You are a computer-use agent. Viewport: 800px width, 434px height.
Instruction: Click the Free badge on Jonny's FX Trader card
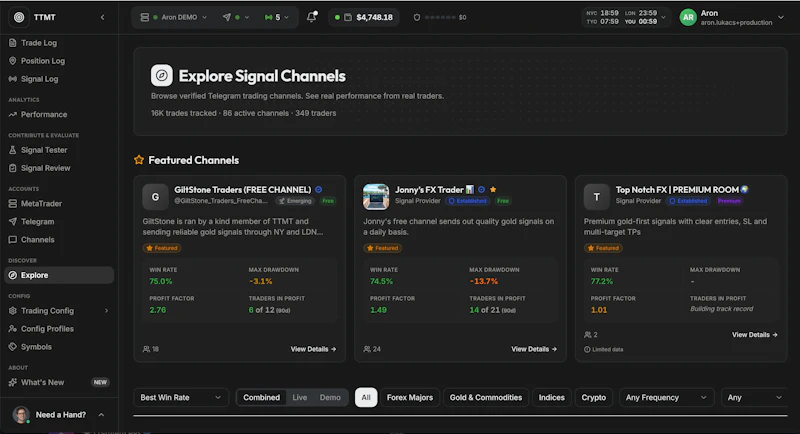pyautogui.click(x=503, y=201)
